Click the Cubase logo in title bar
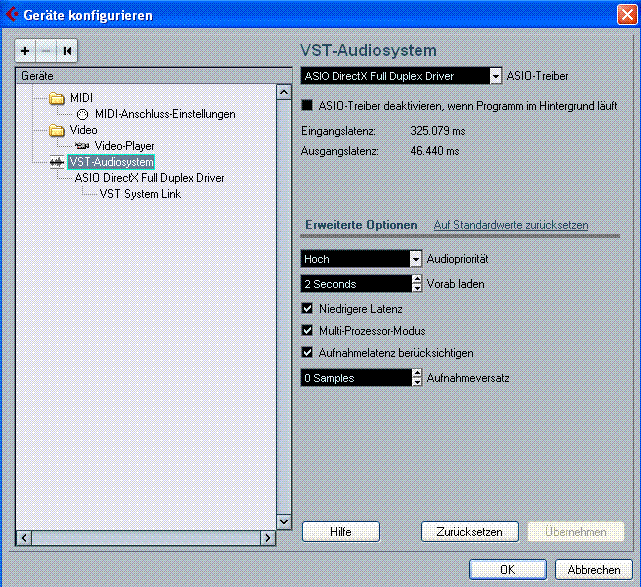This screenshot has width=641, height=587. 12,14
